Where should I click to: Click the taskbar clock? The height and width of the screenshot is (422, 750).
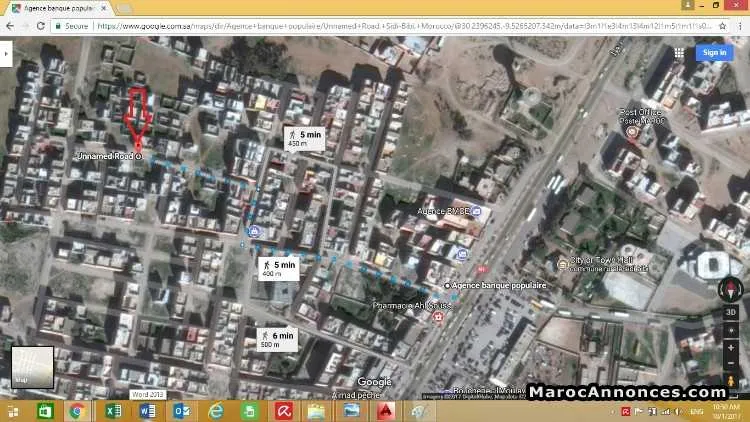click(x=727, y=411)
